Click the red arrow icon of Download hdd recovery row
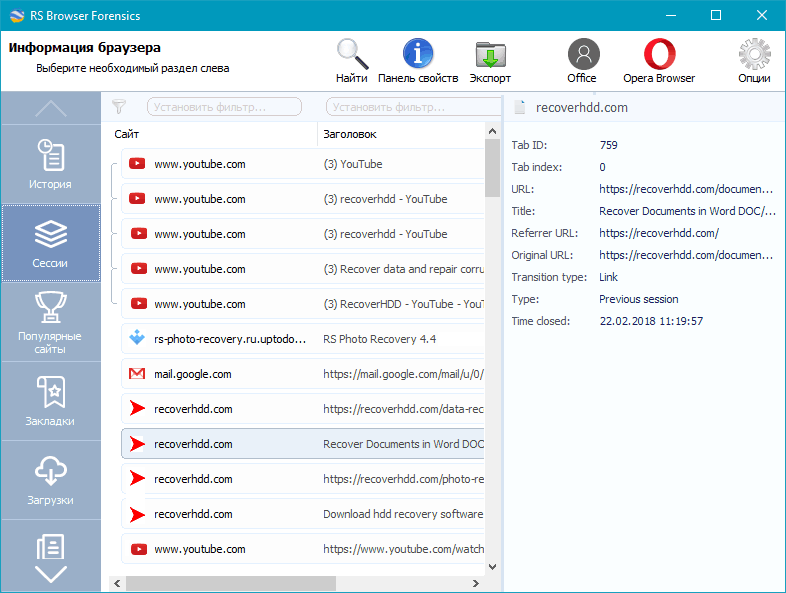 [x=137, y=514]
